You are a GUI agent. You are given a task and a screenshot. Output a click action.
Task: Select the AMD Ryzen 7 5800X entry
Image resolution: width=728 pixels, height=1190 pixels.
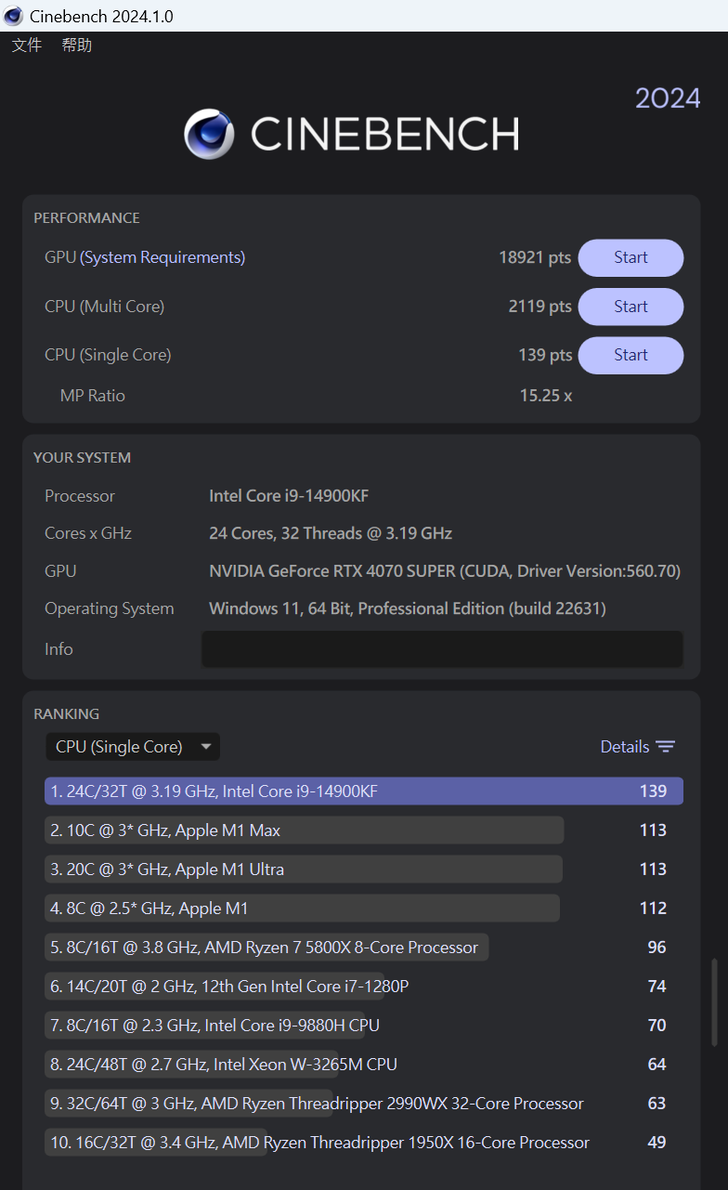(x=266, y=947)
